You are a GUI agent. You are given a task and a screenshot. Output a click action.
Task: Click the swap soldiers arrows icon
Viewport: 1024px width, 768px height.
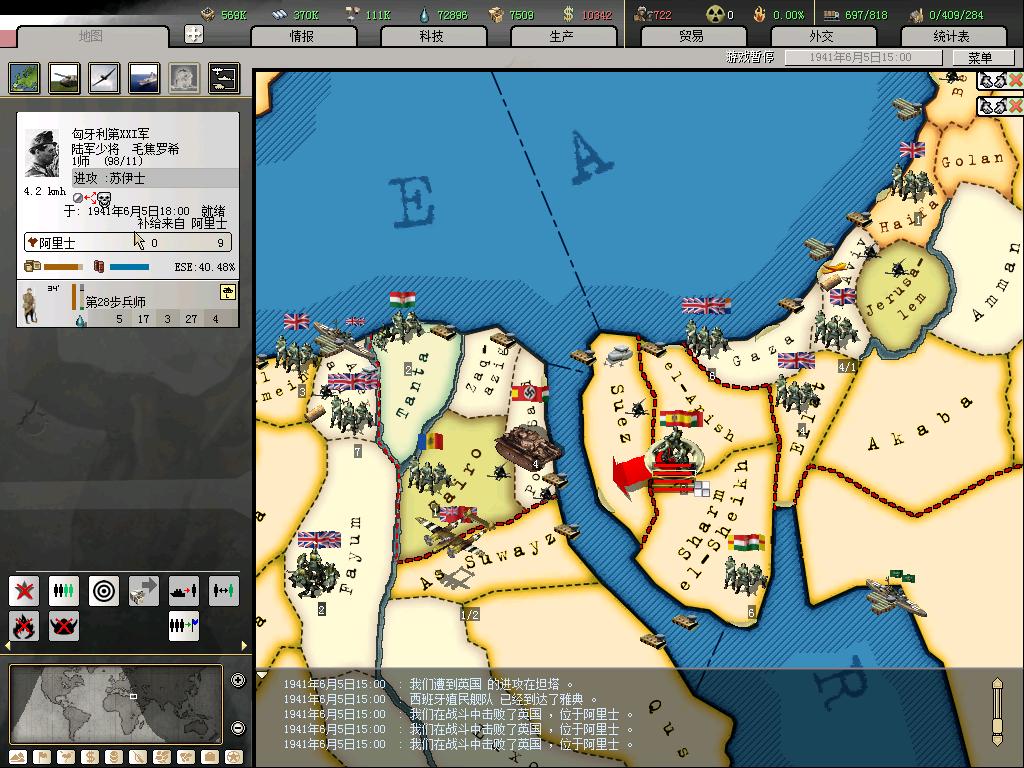pyautogui.click(x=223, y=591)
